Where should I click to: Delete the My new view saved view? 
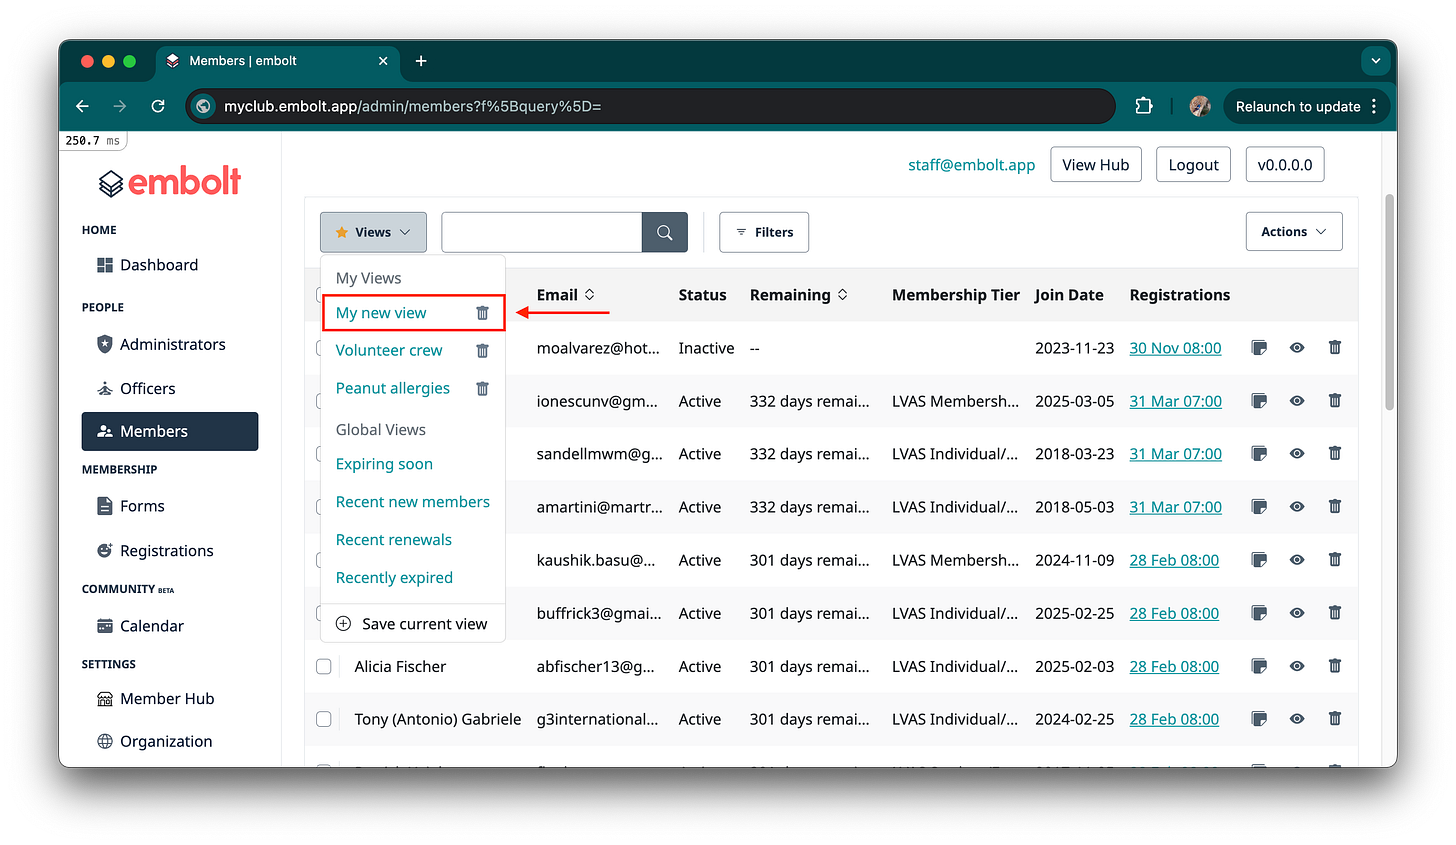pyautogui.click(x=482, y=313)
